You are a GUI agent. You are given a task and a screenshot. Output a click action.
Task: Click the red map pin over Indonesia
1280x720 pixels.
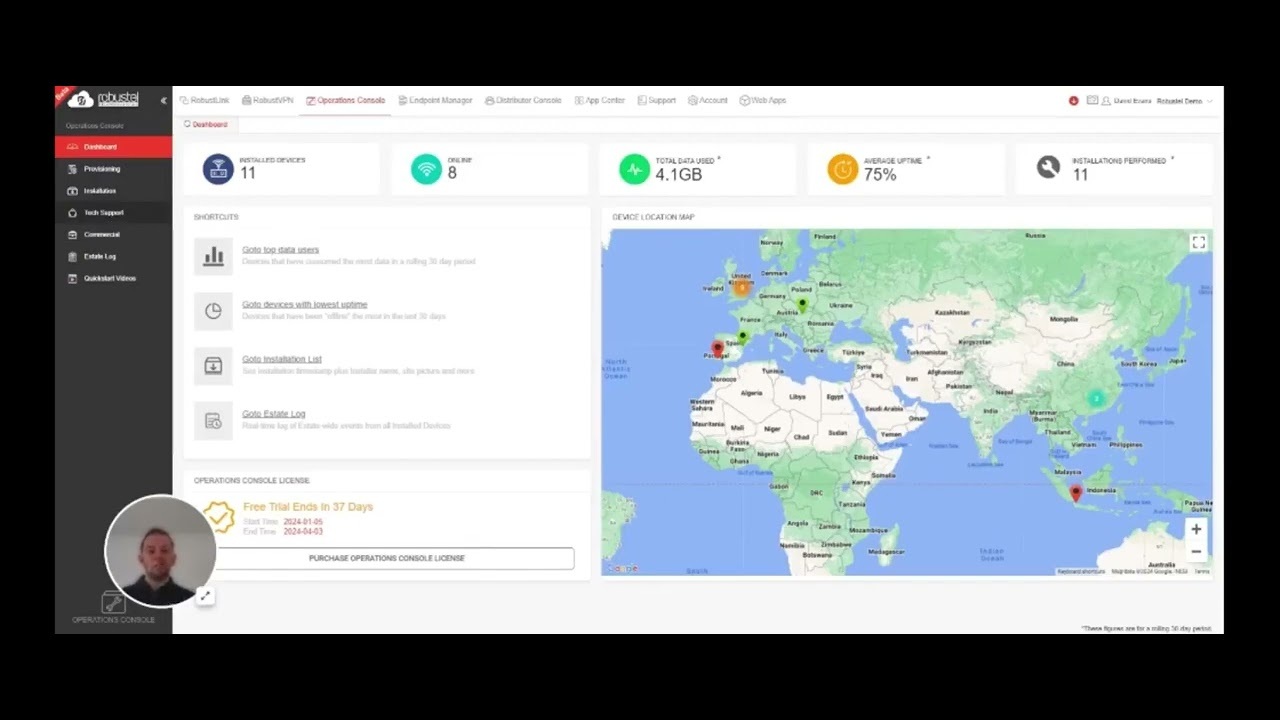click(x=1076, y=492)
